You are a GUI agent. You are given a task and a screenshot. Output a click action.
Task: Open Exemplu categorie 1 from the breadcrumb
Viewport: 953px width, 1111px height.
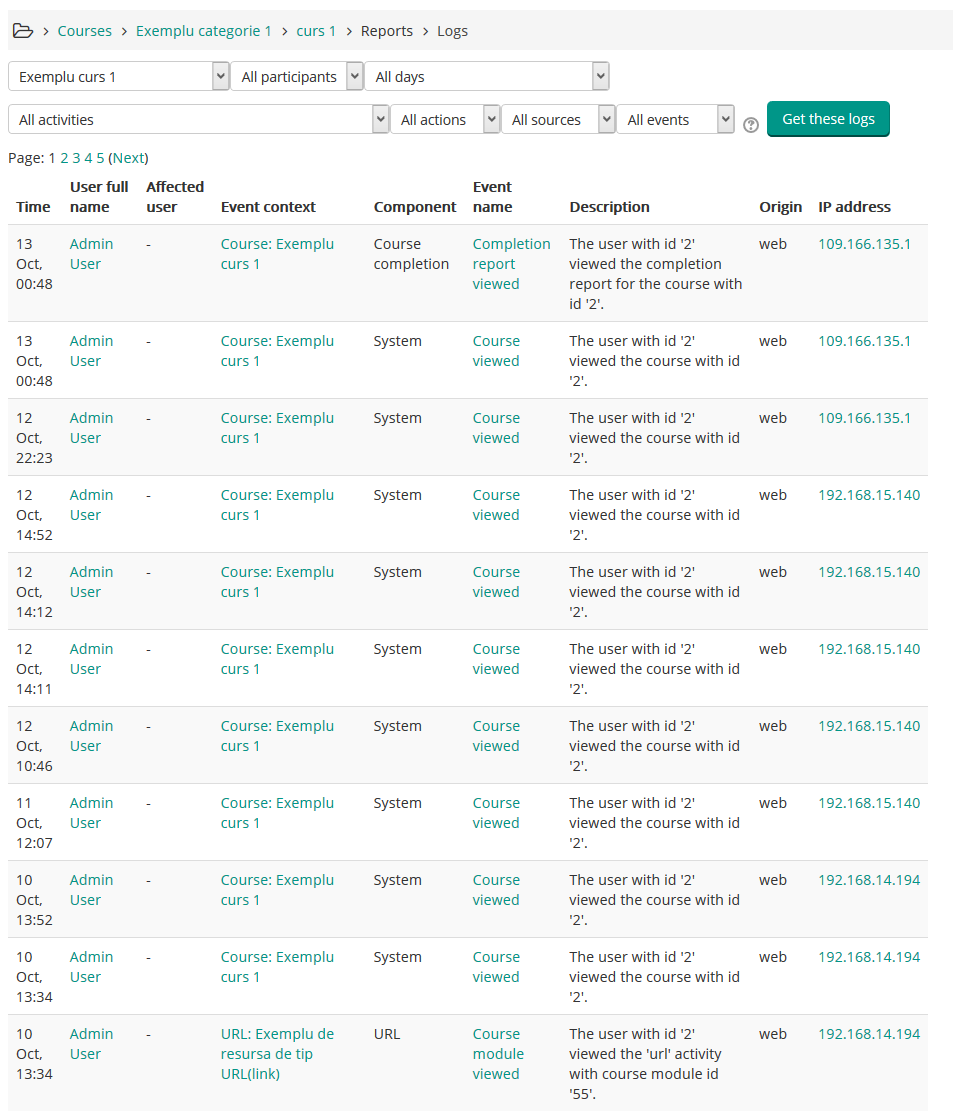[203, 30]
